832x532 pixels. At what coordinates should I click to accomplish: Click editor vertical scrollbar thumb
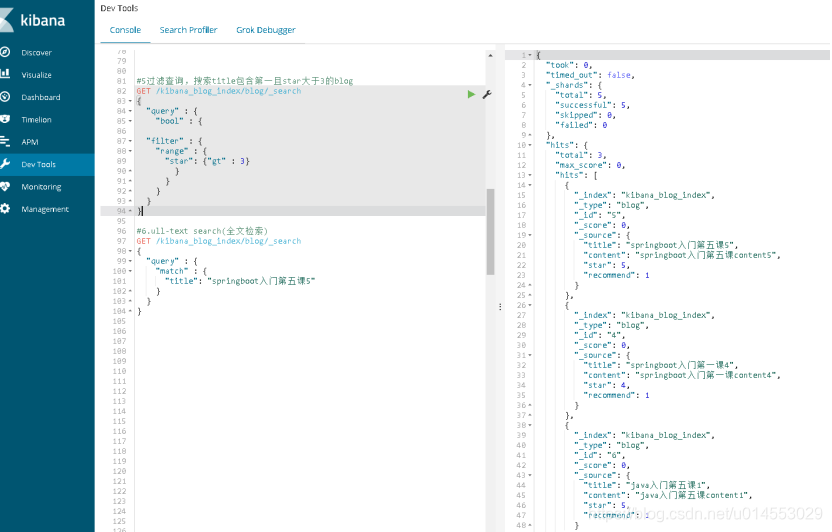pyautogui.click(x=490, y=231)
